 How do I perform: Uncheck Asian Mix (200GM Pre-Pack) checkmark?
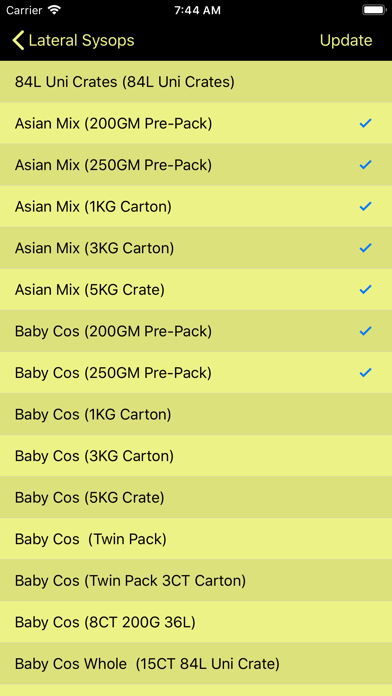tap(365, 123)
